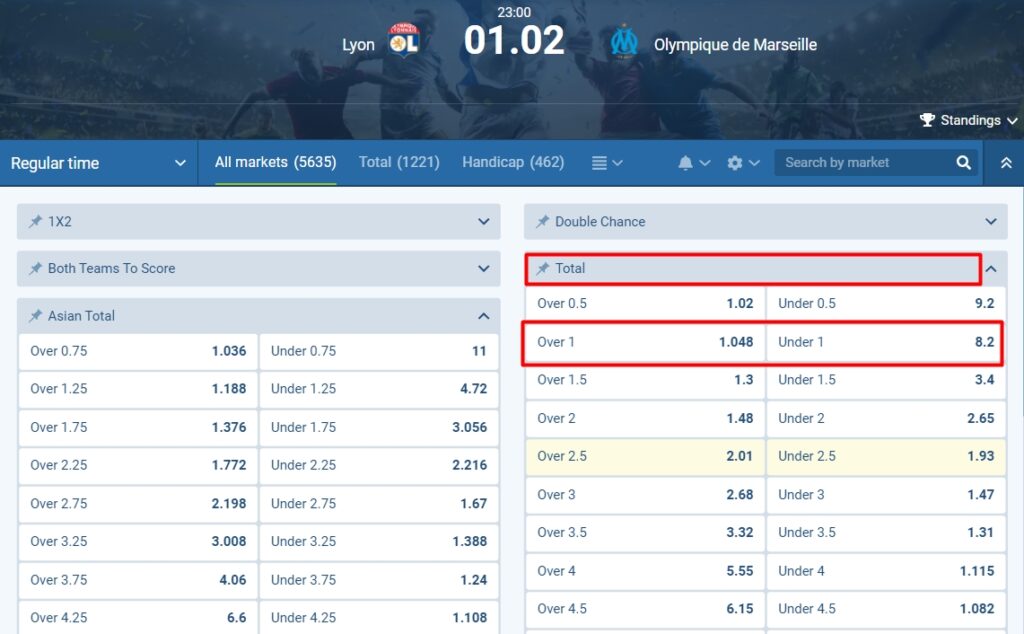Select Under 2.5 bet at 1.93
This screenshot has width=1024, height=634.
[886, 456]
